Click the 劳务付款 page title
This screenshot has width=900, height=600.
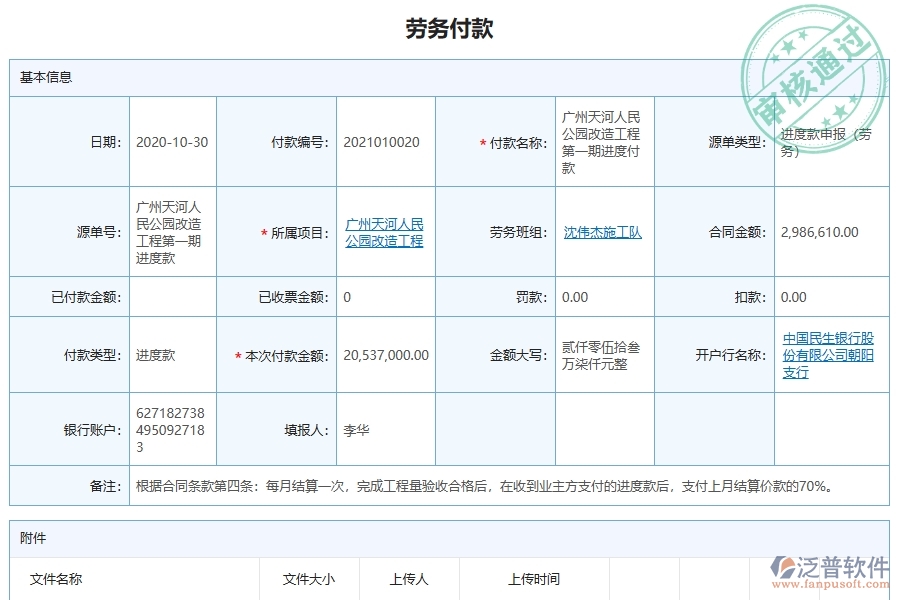450,27
